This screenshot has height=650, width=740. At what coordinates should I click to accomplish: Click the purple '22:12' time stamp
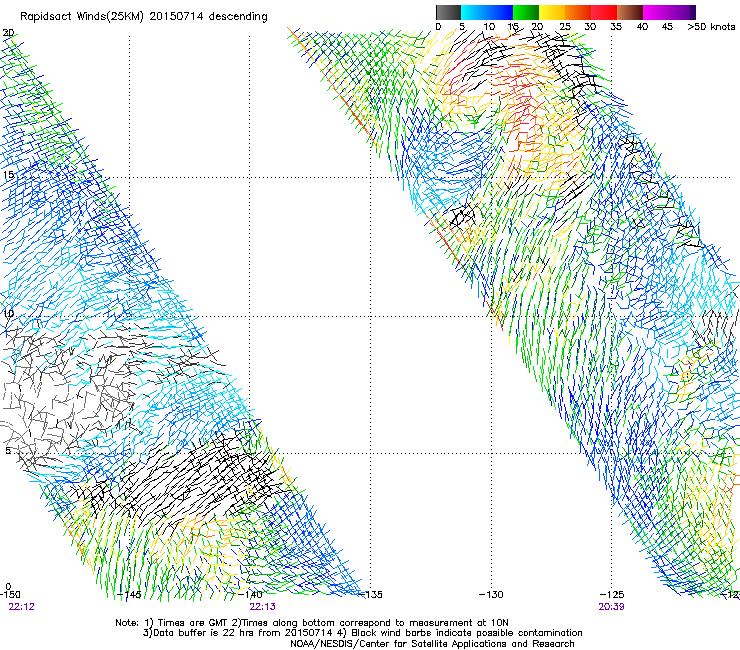[21, 607]
